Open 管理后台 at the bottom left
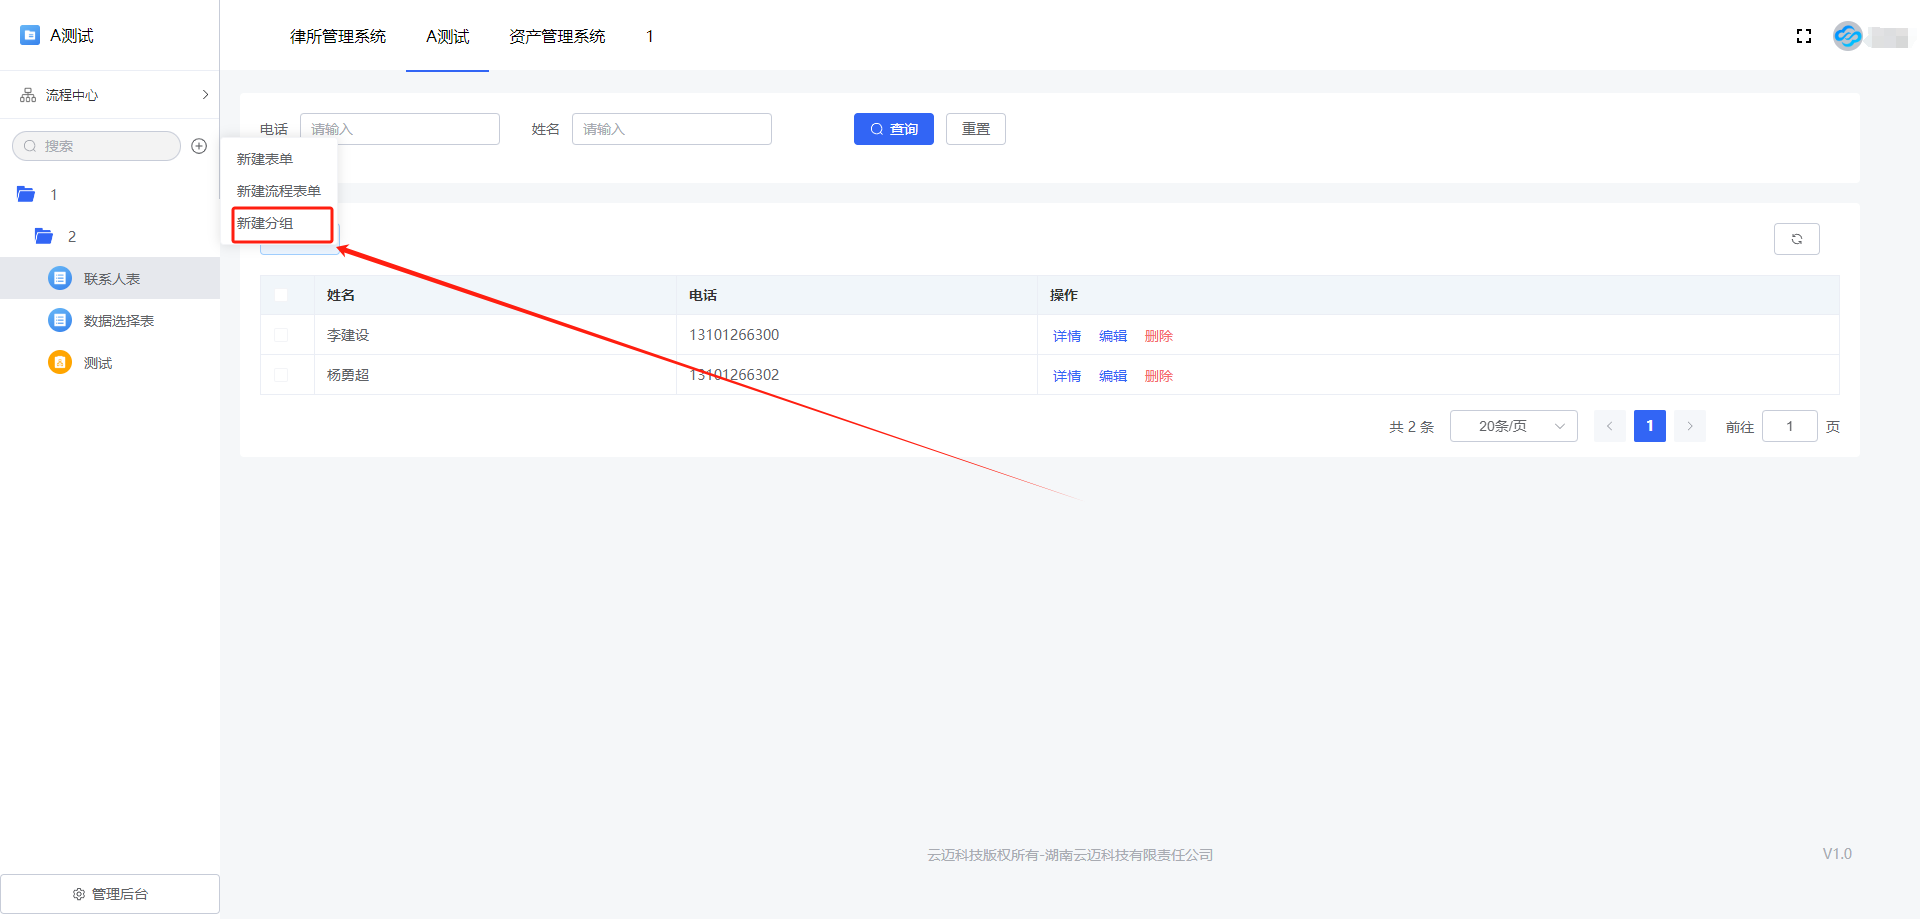Viewport: 1920px width, 919px height. (110, 894)
